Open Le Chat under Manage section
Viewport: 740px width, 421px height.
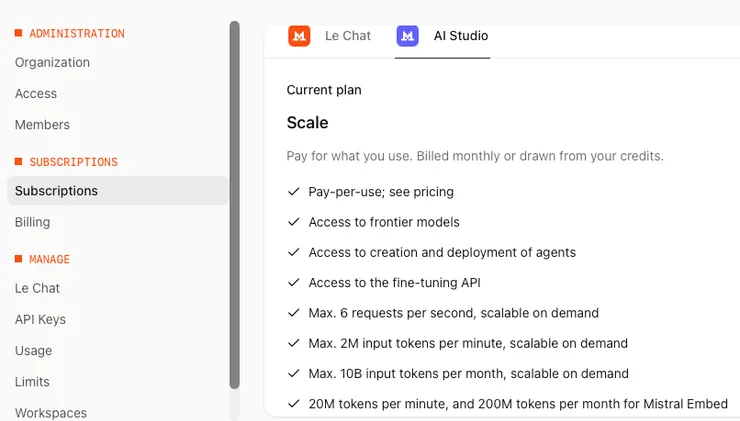(x=37, y=288)
